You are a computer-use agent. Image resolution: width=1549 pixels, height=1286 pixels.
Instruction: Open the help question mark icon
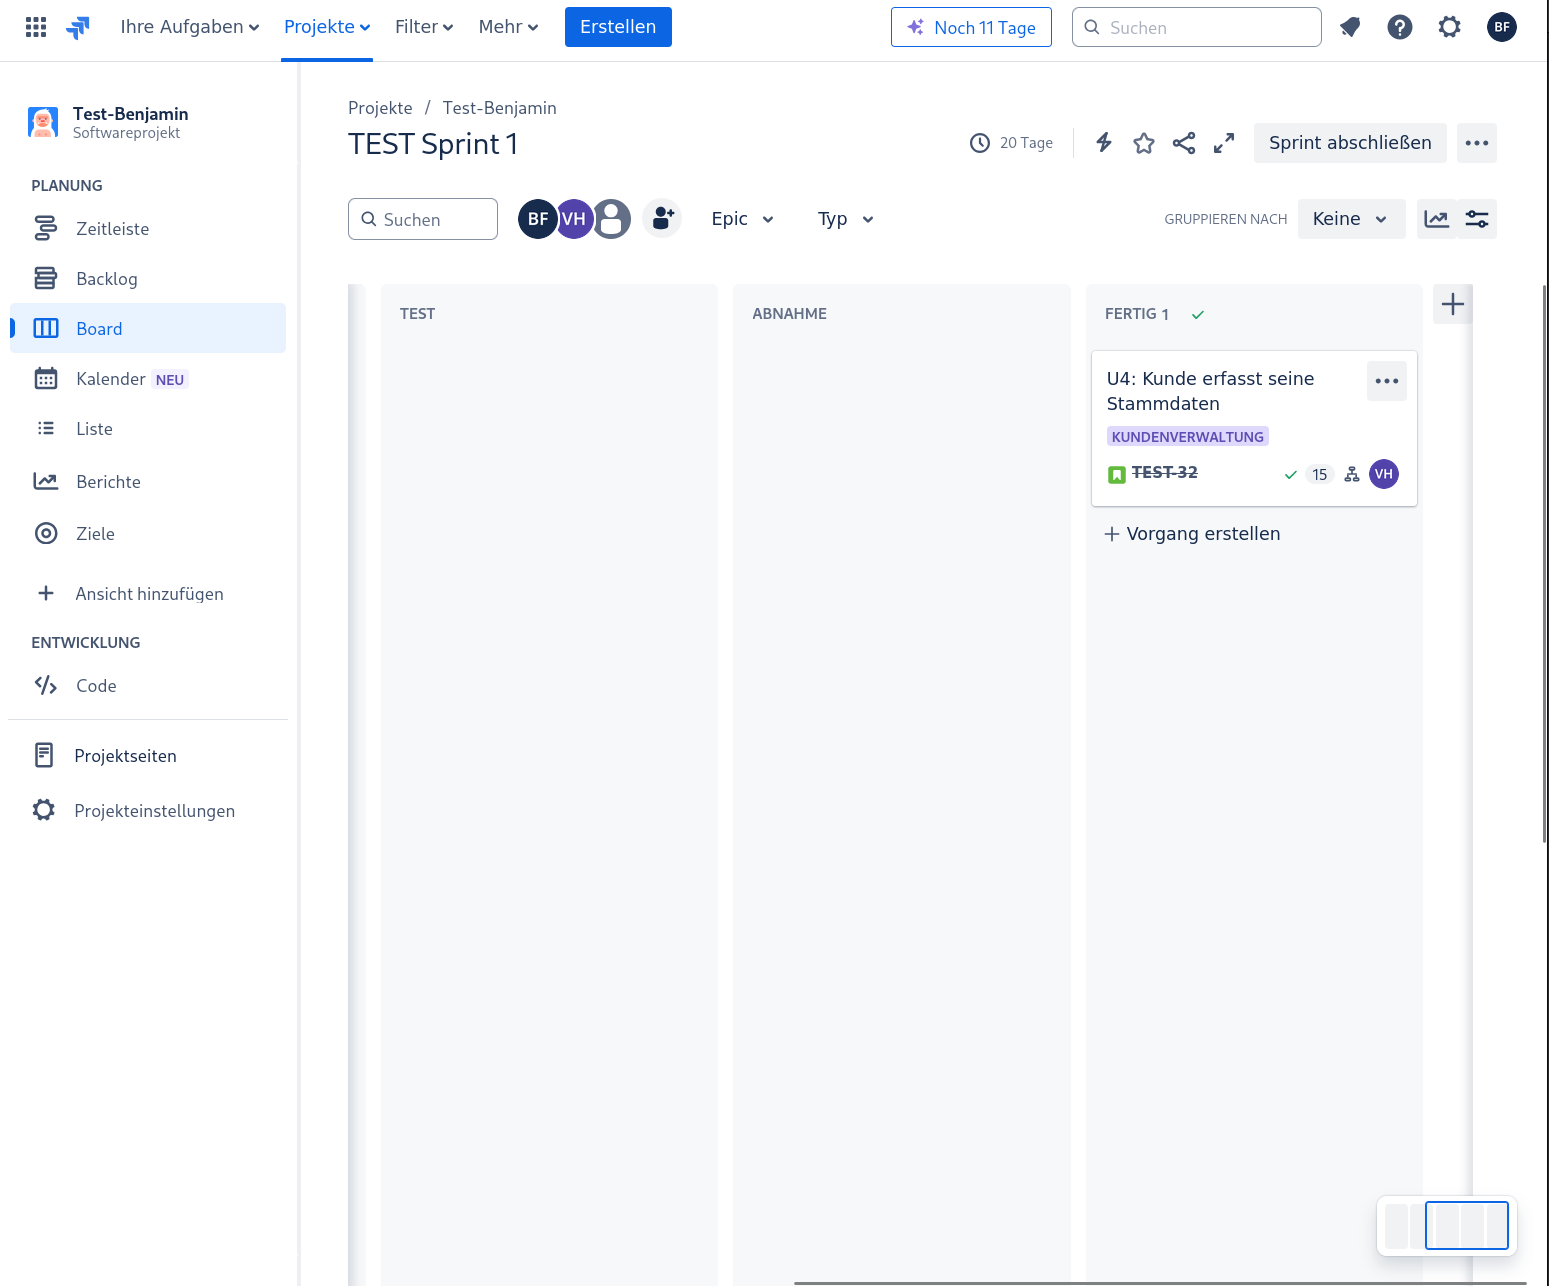(1400, 27)
